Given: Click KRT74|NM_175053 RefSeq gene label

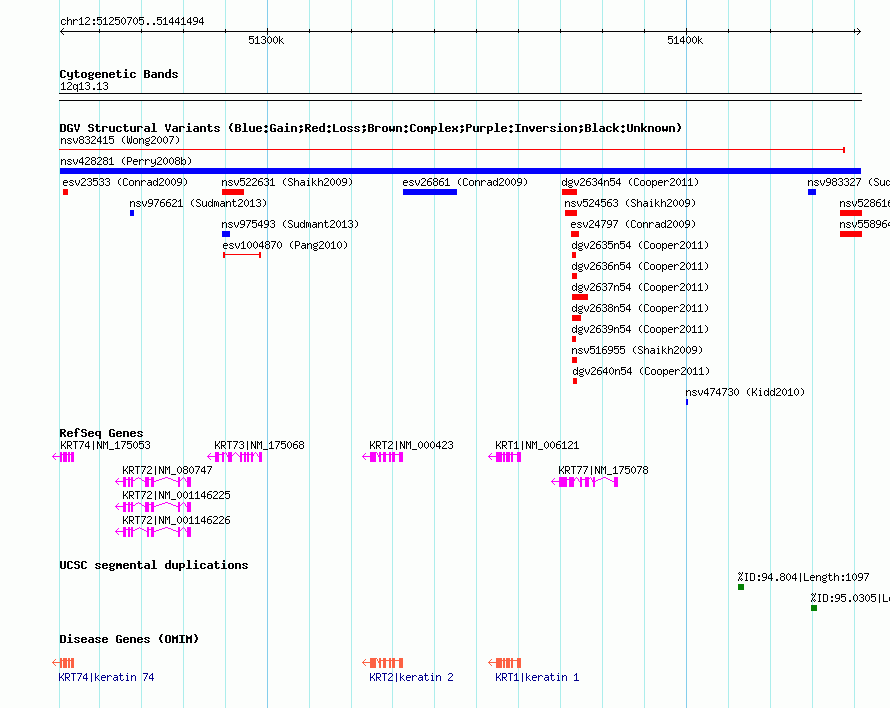Looking at the screenshot, I should pos(105,445).
